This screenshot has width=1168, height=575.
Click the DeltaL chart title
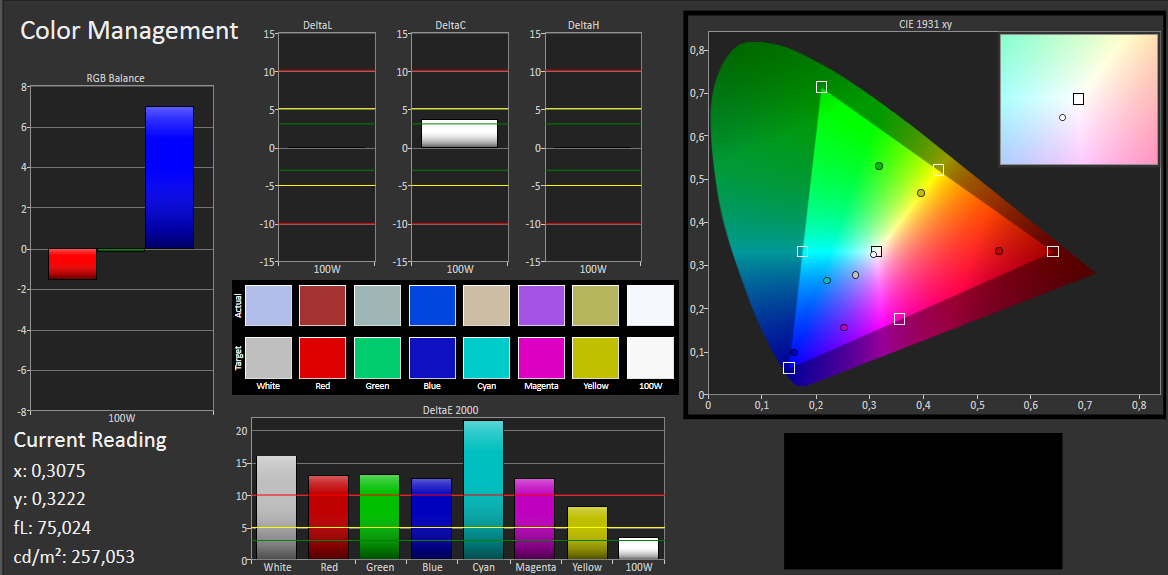(x=317, y=25)
